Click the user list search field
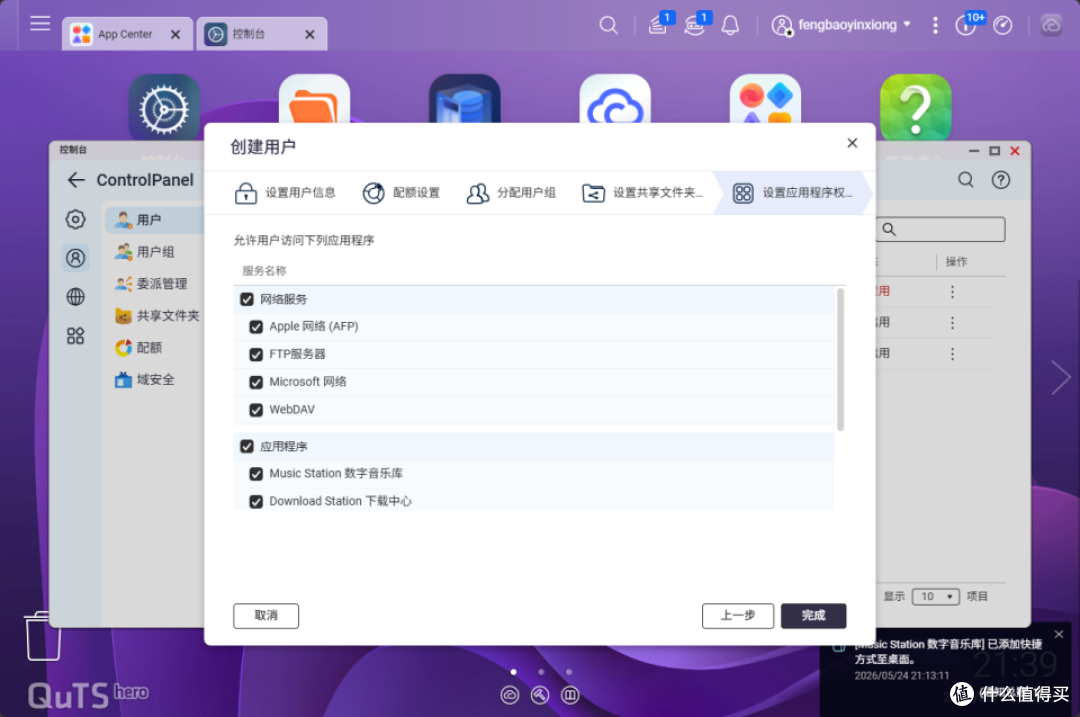Image resolution: width=1080 pixels, height=717 pixels. tap(940, 229)
